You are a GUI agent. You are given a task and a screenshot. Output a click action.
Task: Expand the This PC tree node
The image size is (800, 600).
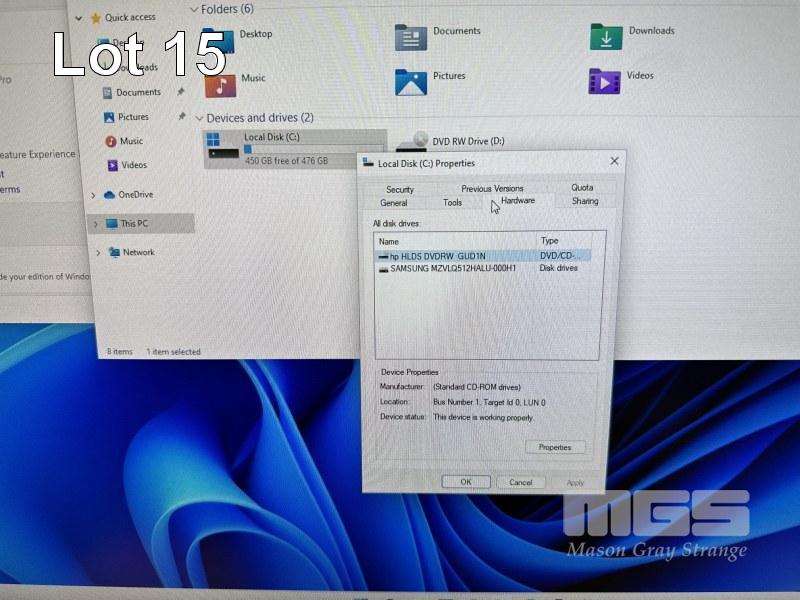[94, 223]
